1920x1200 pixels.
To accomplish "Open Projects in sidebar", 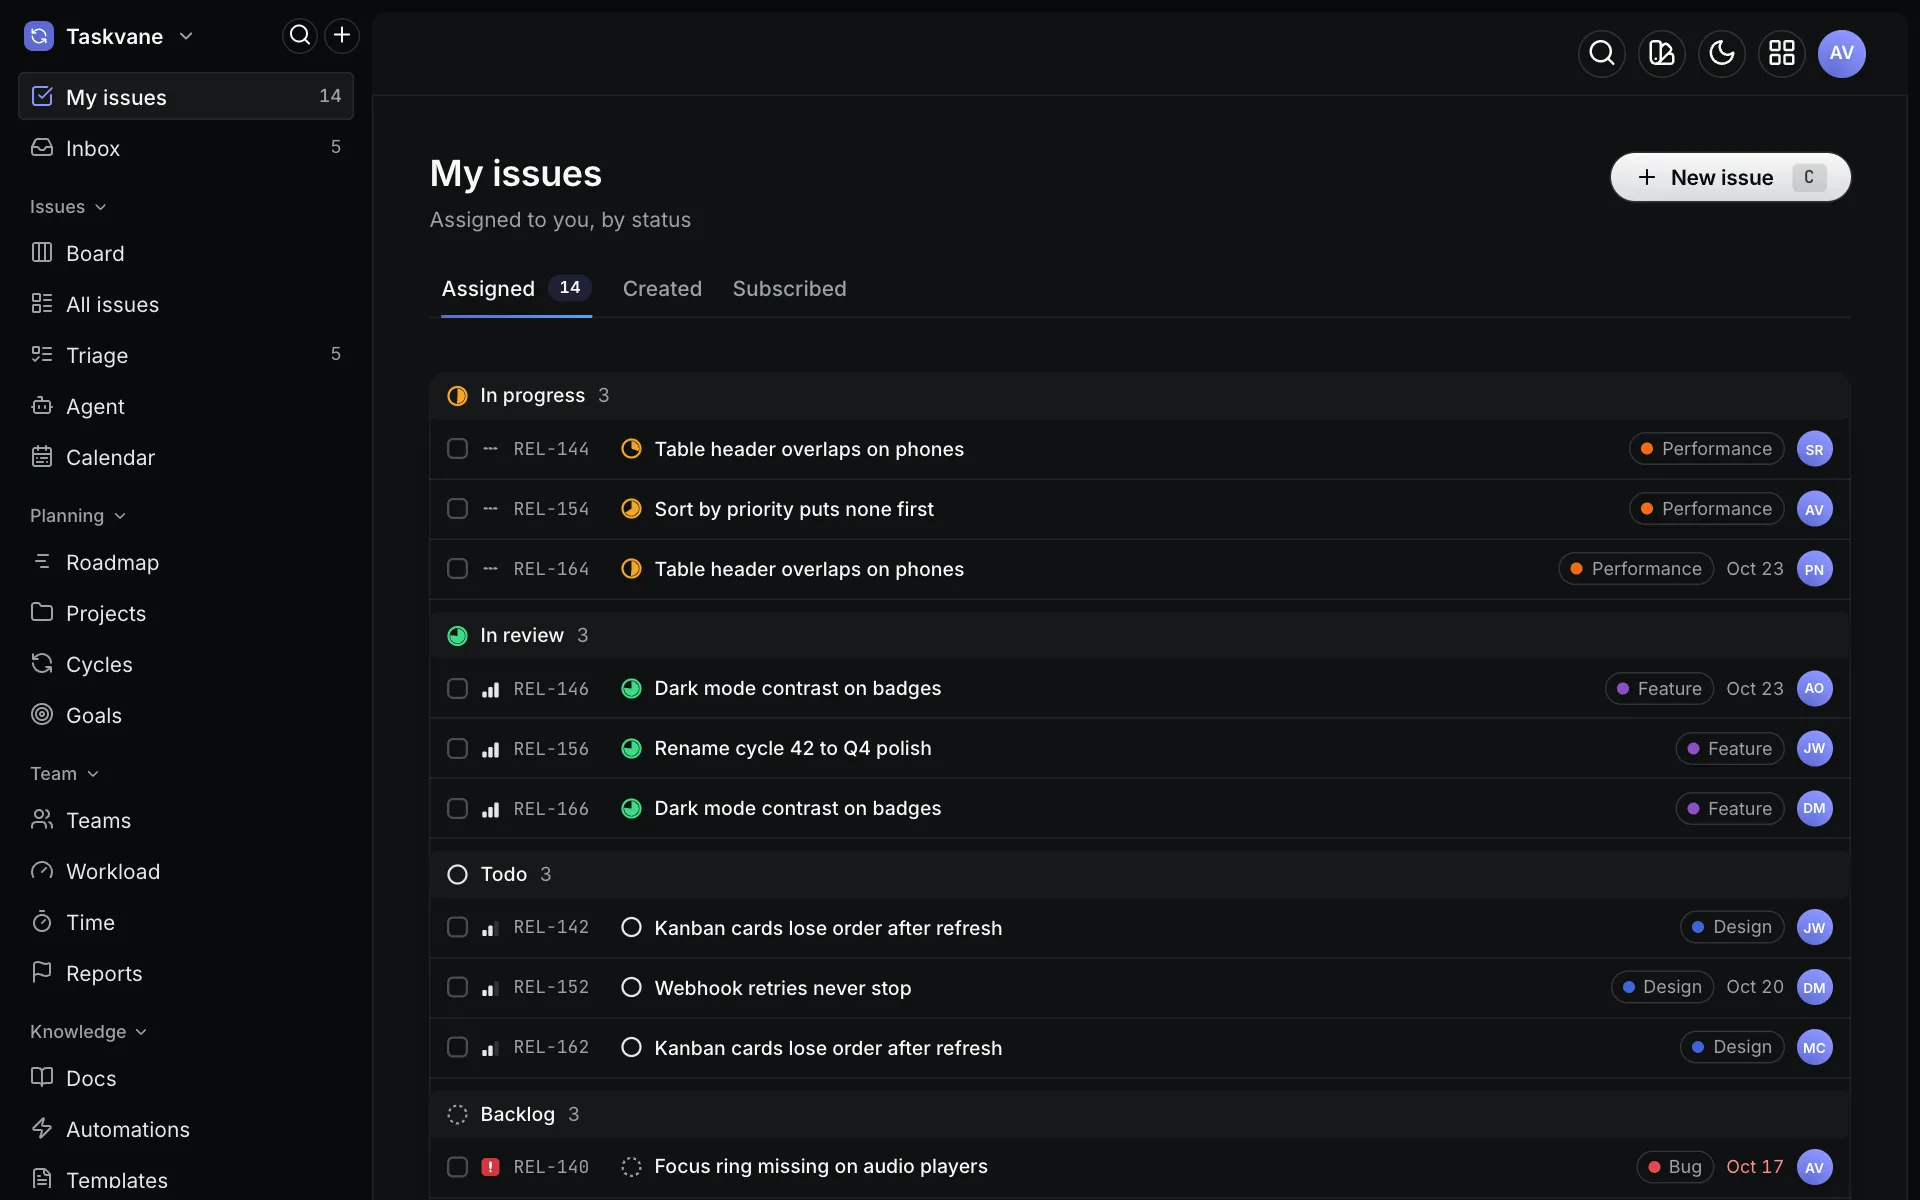I will point(186,613).
